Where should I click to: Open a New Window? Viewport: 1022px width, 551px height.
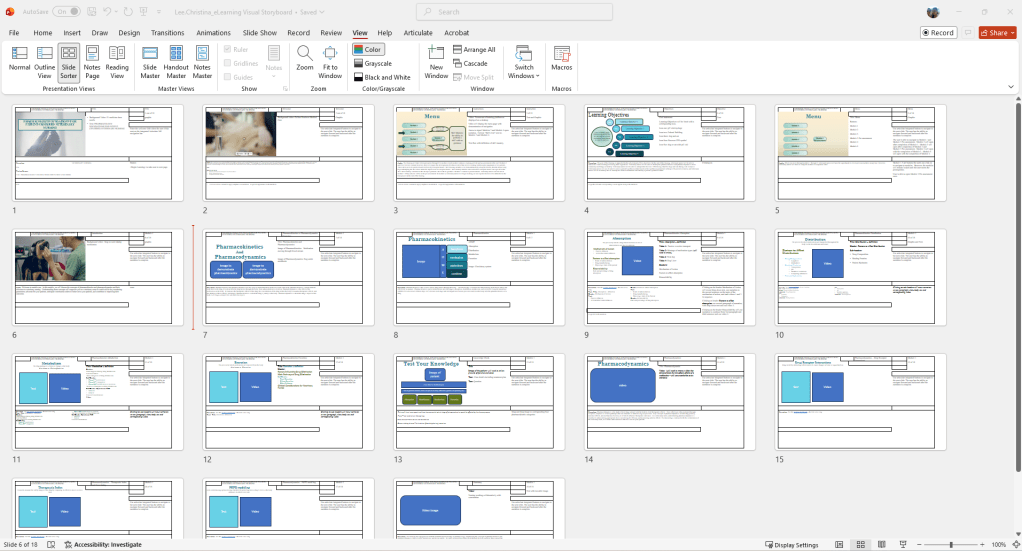point(436,62)
